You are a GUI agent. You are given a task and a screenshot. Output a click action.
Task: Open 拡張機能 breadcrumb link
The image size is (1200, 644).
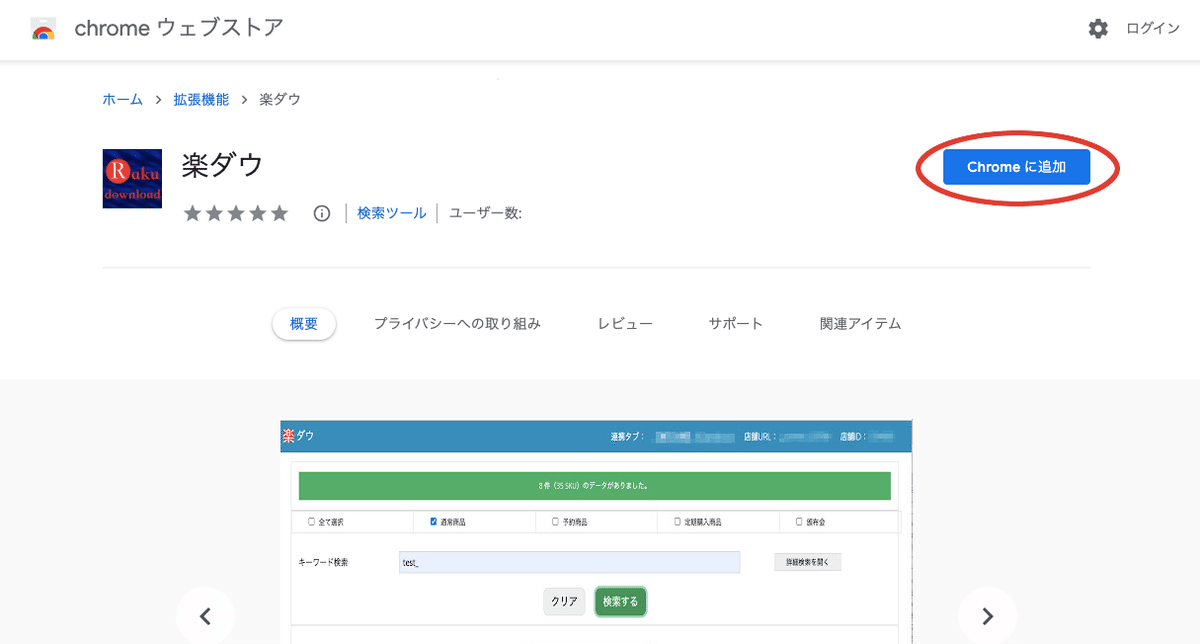click(201, 99)
